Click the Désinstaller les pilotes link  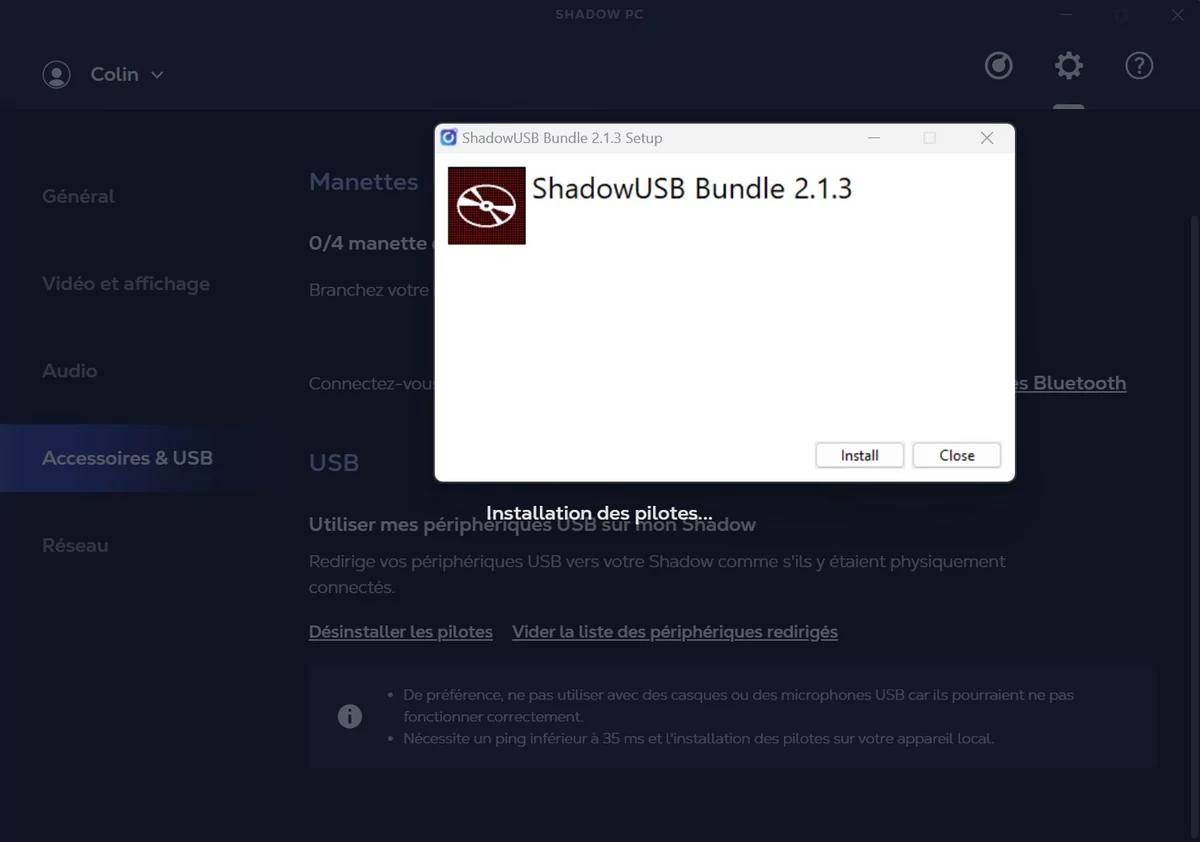401,632
